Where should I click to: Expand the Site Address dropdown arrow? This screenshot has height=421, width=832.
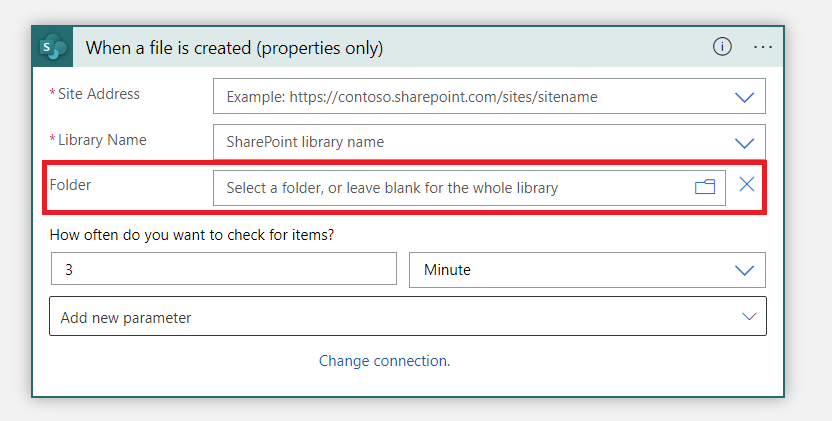[744, 97]
